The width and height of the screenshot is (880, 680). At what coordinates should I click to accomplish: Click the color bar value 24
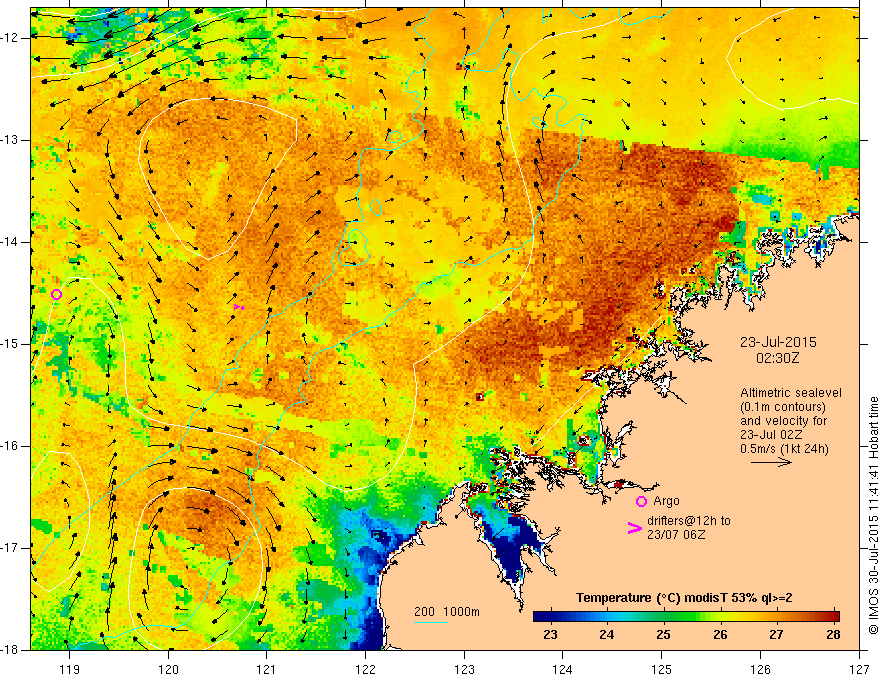(x=607, y=635)
